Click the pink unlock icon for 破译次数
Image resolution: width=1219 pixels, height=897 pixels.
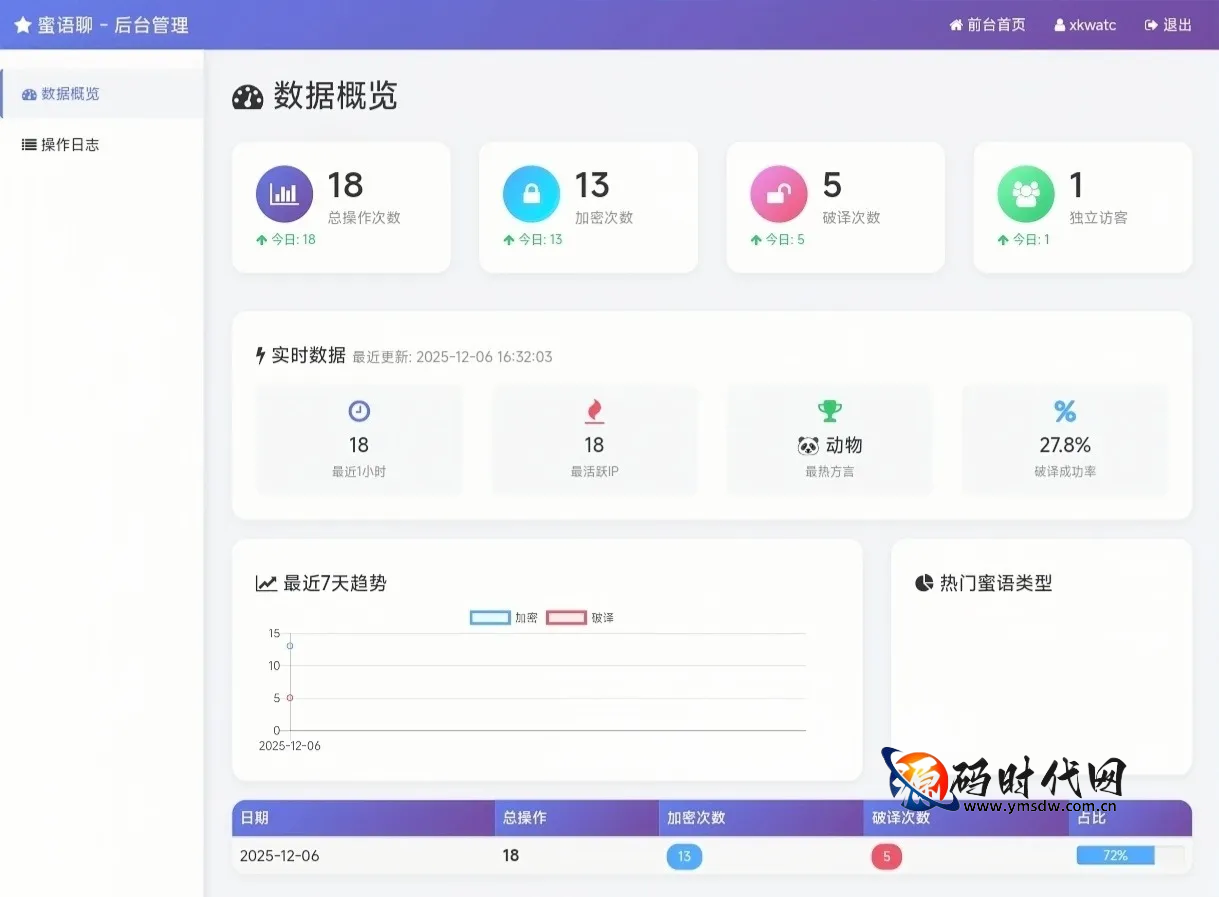778,194
